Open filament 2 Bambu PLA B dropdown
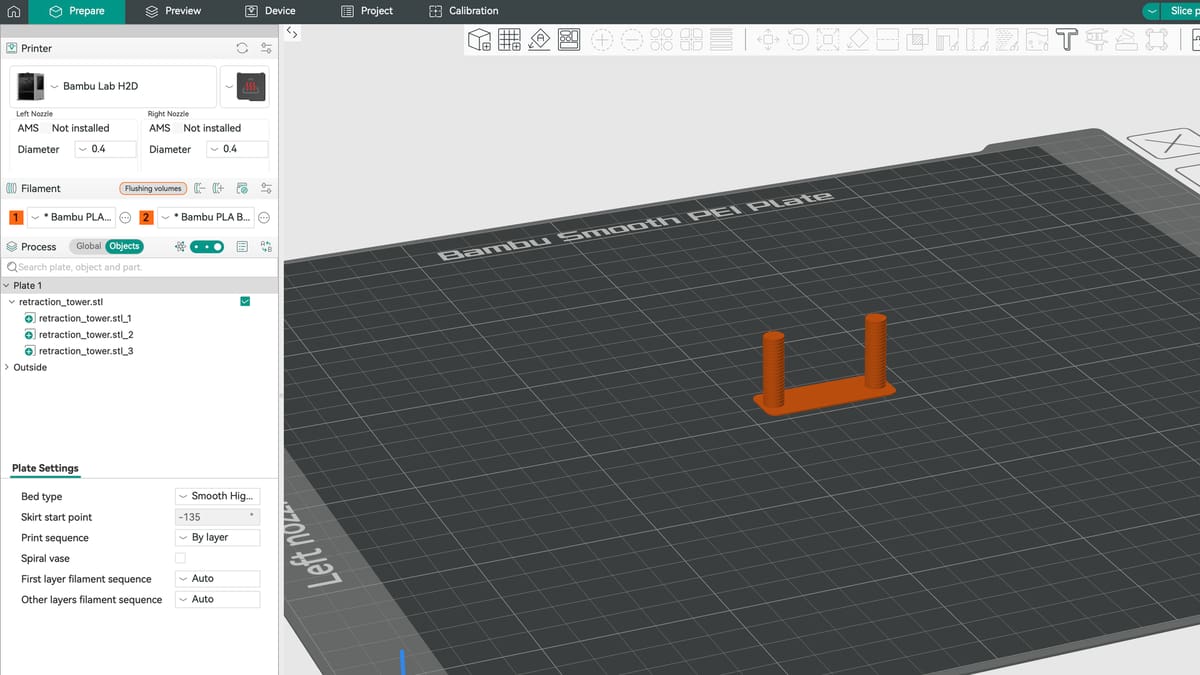The width and height of the screenshot is (1200, 675). (x=206, y=217)
